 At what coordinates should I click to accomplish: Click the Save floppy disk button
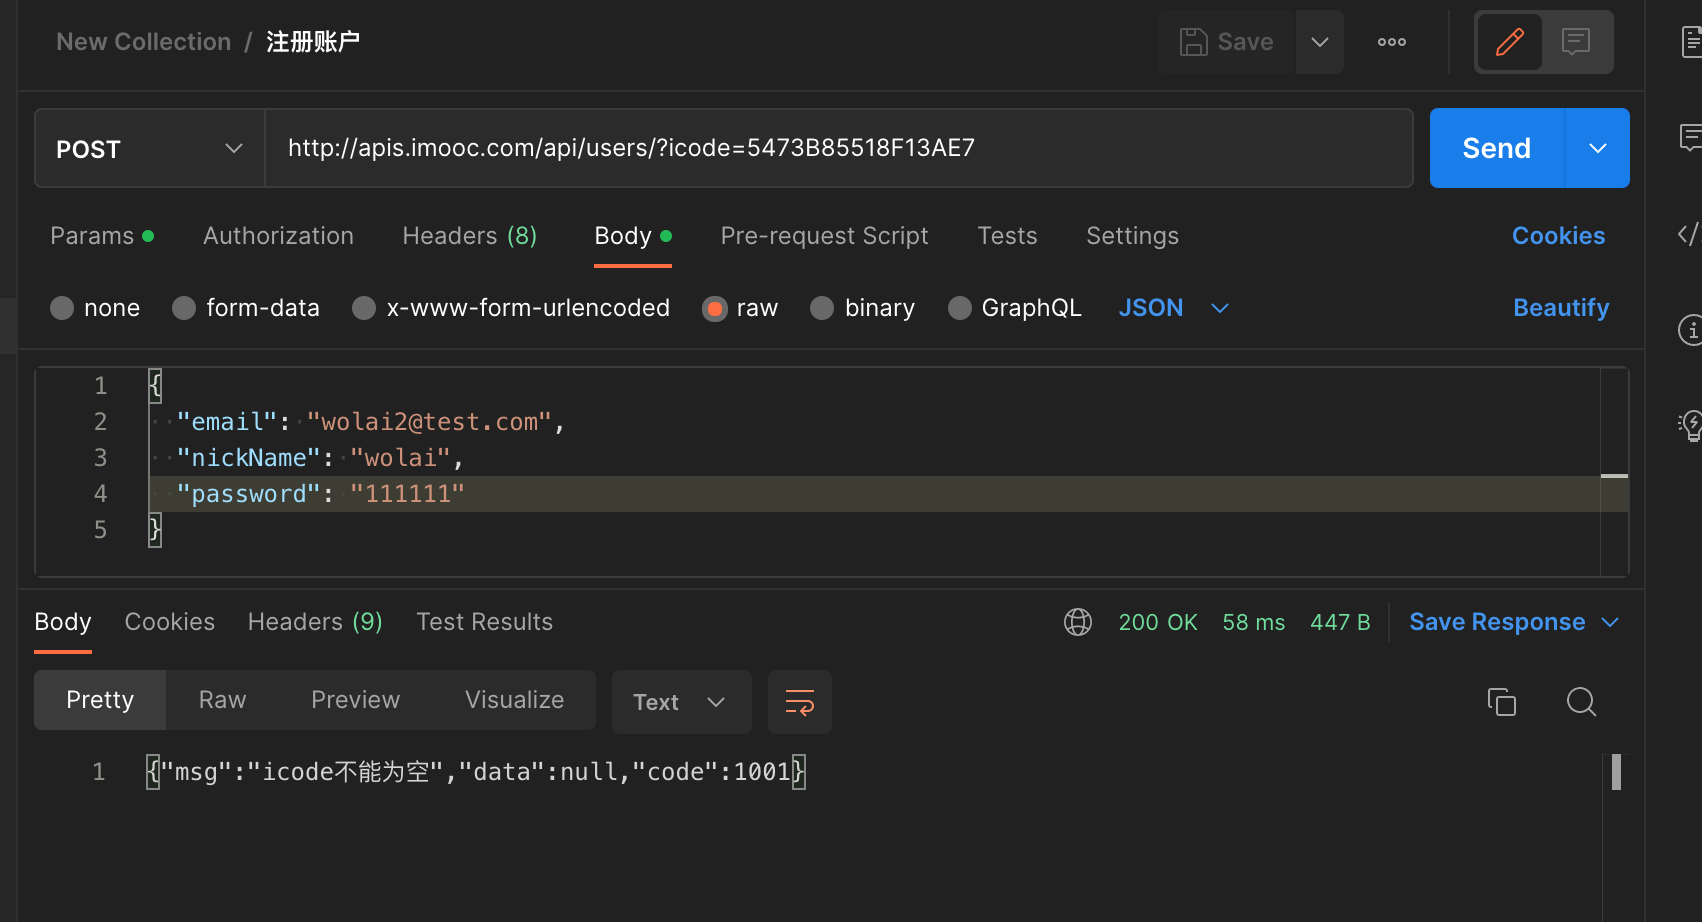click(x=1227, y=42)
